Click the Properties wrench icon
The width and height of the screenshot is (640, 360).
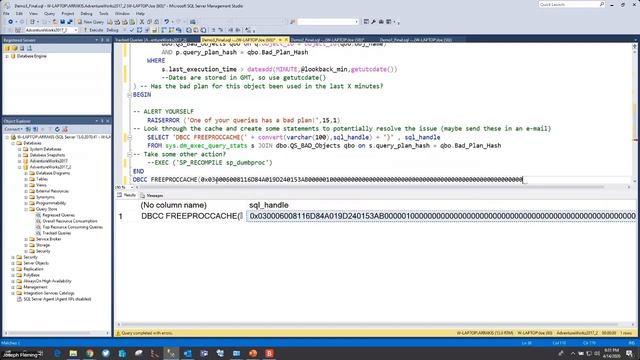373,22
